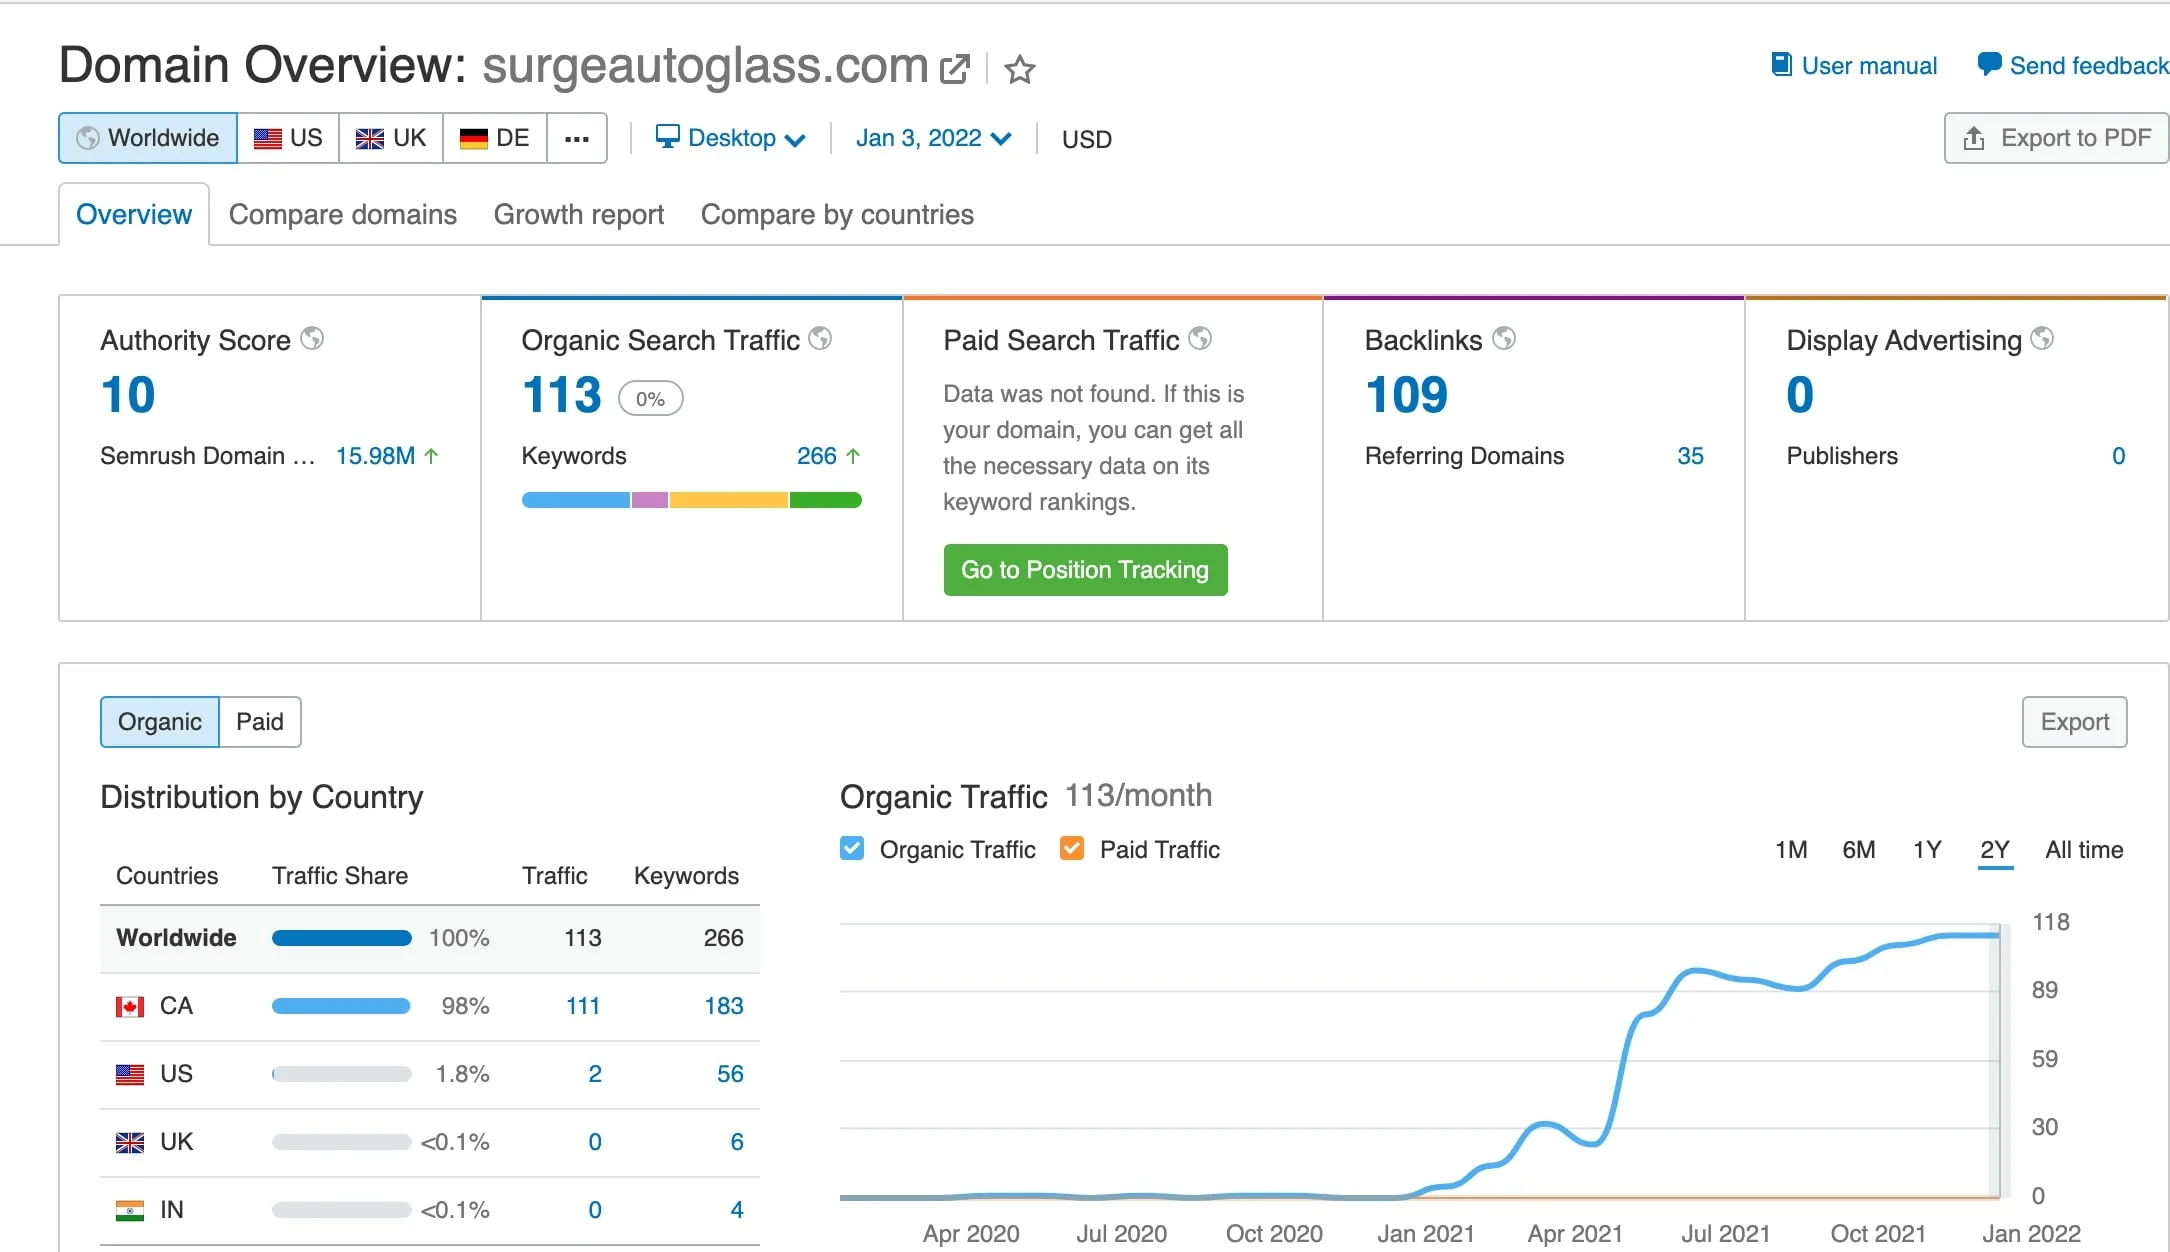Image resolution: width=2170 pixels, height=1252 pixels.
Task: Uncheck the Organic Traffic checkbox
Action: click(852, 849)
